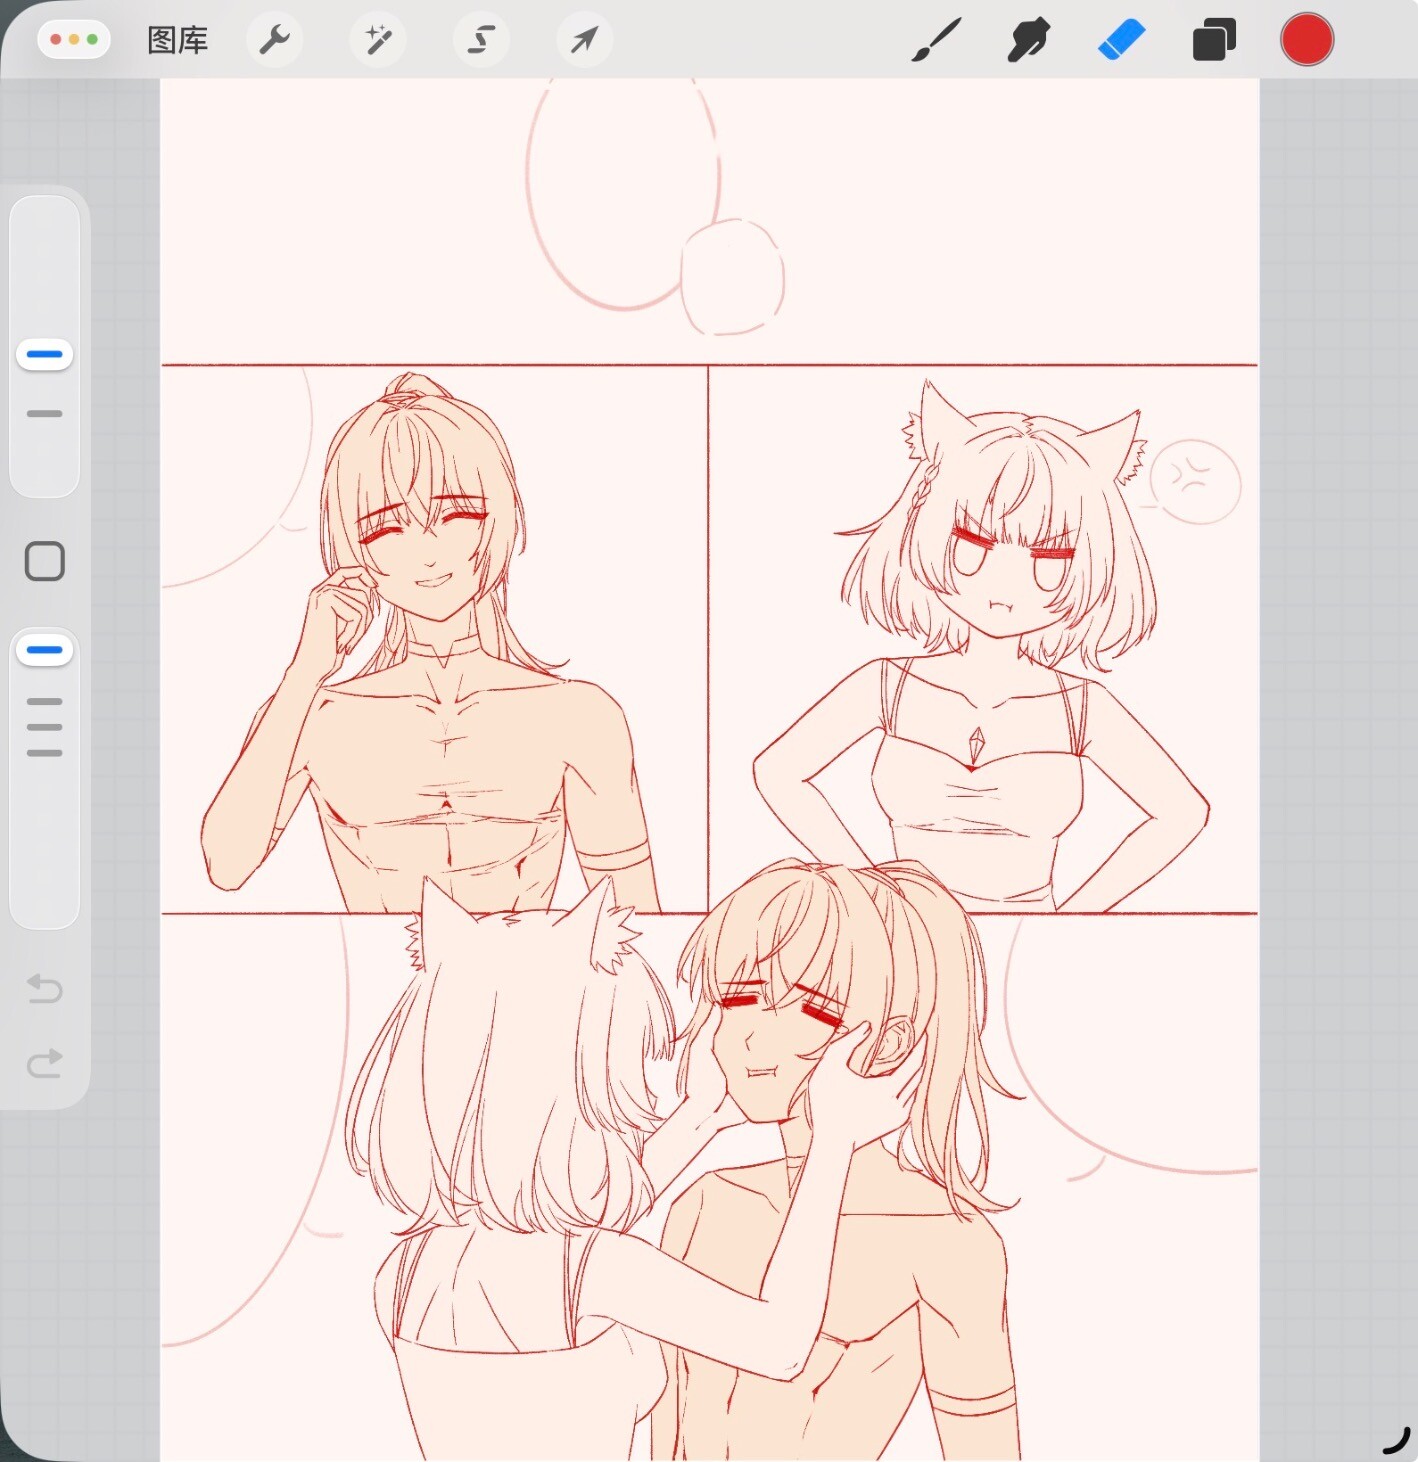Screen dimensions: 1418x1462
Task: Undo the last stroke
Action: (45, 988)
